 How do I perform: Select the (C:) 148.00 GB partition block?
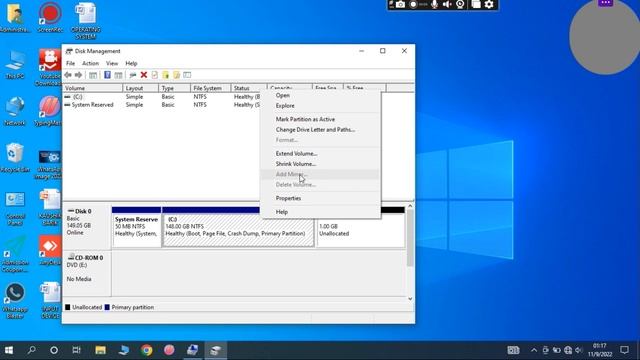[x=238, y=231]
